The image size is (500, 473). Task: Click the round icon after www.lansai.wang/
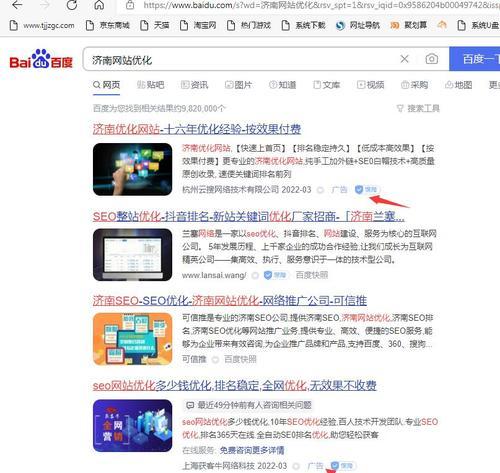(255, 275)
